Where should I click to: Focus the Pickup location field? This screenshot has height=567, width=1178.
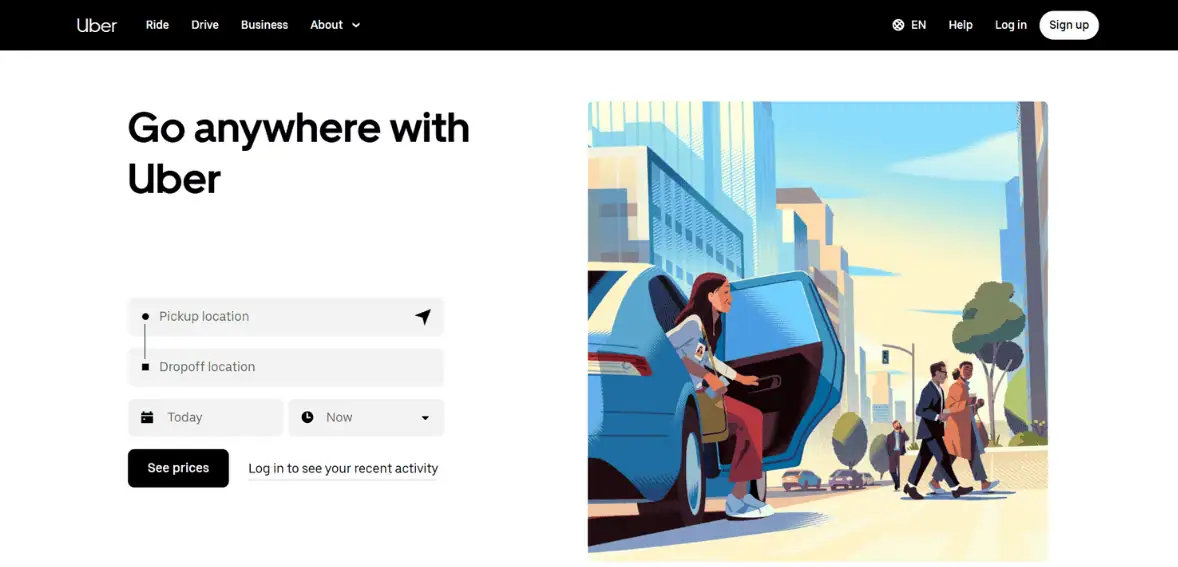[x=280, y=317]
